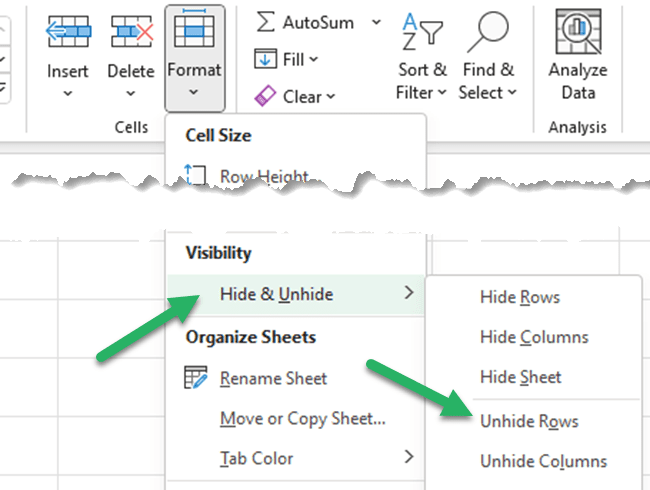Viewport: 650px width, 490px height.
Task: Select Unhide Rows from submenu
Action: pos(529,421)
